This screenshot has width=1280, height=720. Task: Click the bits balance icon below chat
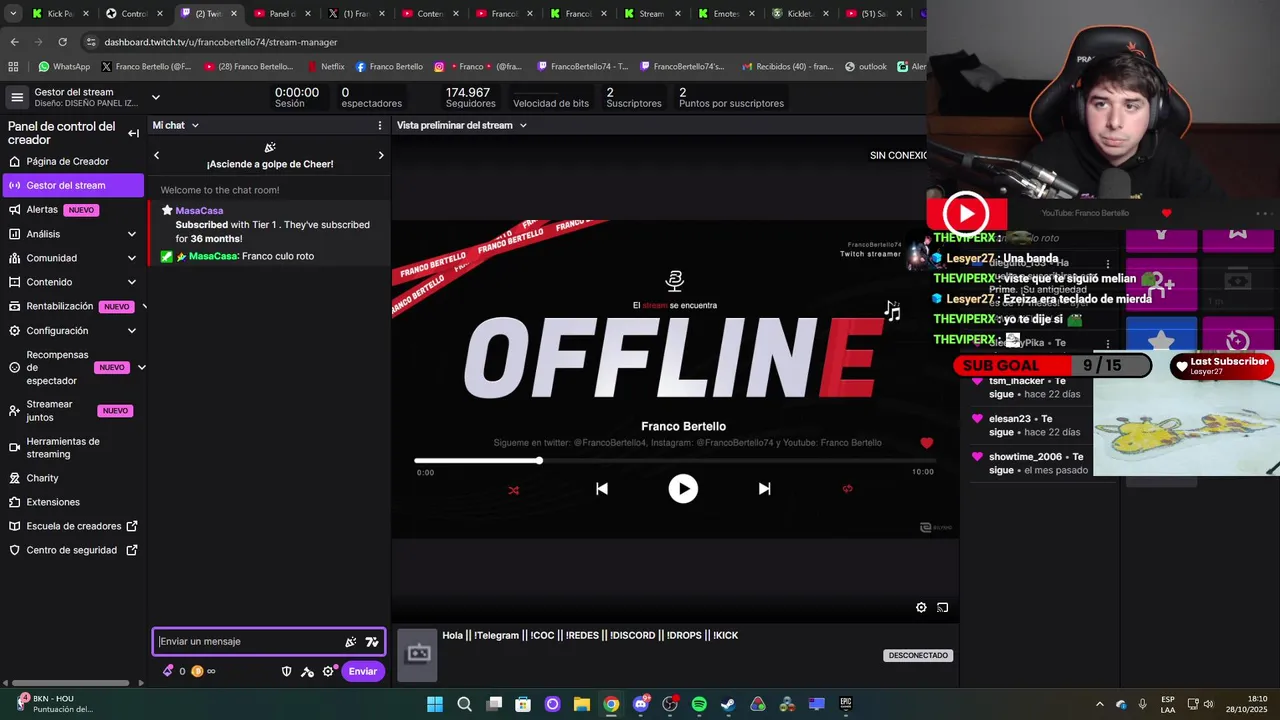click(x=168, y=671)
